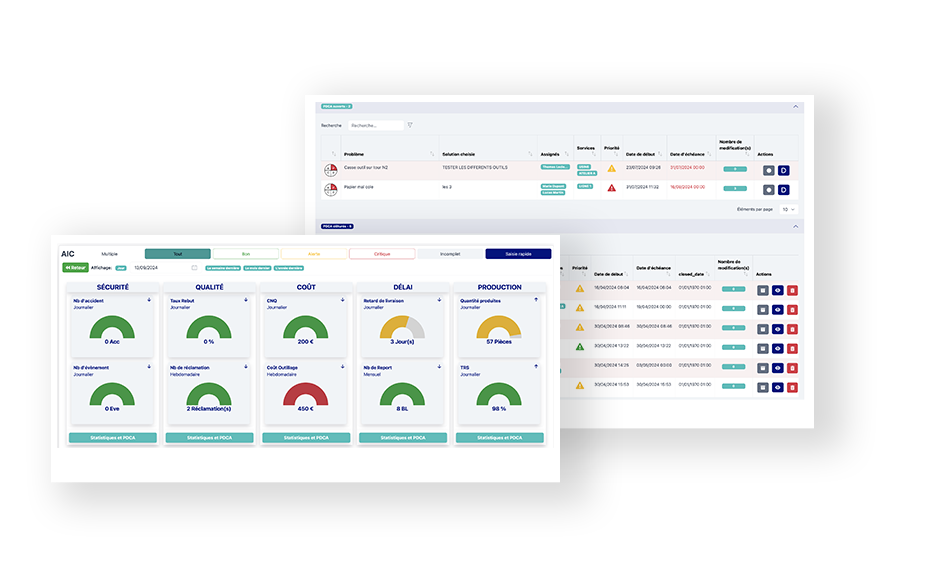Viewport: 937px width, 562px height.
Task: Click modification progress bar on Casse outil row
Action: pos(735,169)
